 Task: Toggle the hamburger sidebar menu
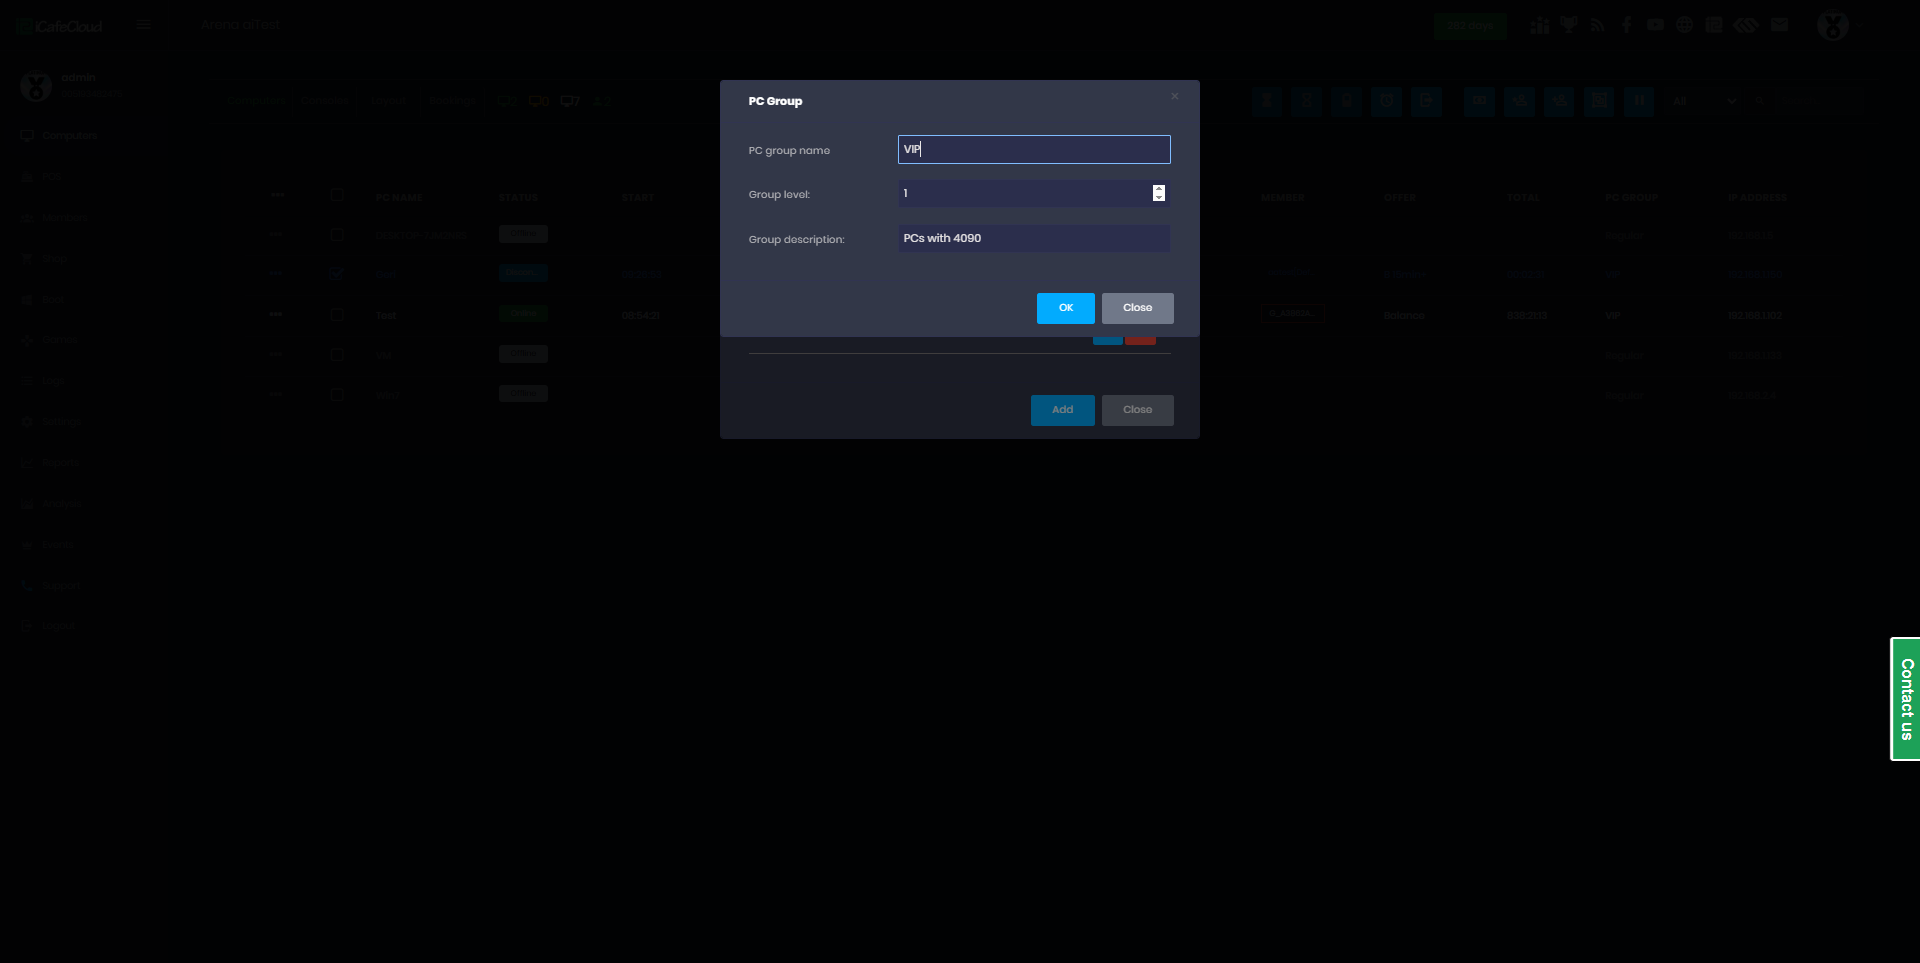pos(143,25)
